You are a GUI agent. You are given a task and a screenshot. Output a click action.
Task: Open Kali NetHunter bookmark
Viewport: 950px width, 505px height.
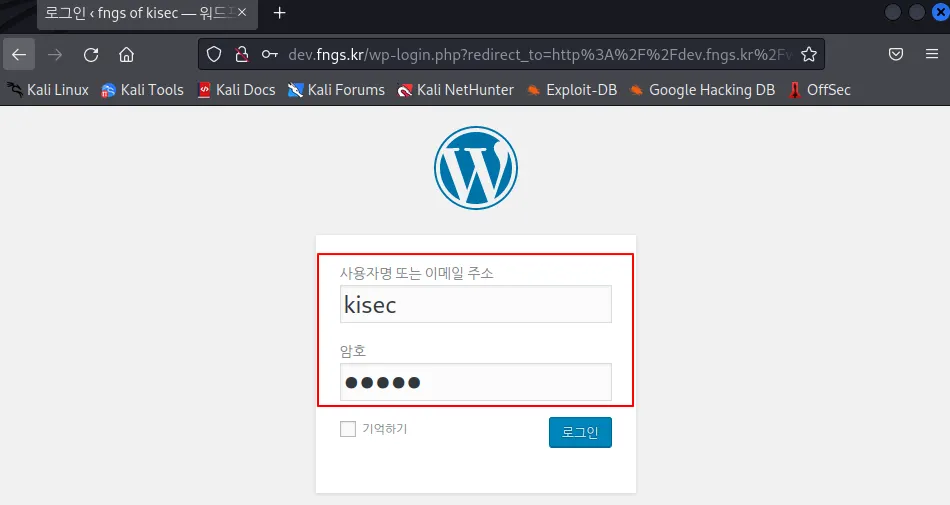coord(455,90)
